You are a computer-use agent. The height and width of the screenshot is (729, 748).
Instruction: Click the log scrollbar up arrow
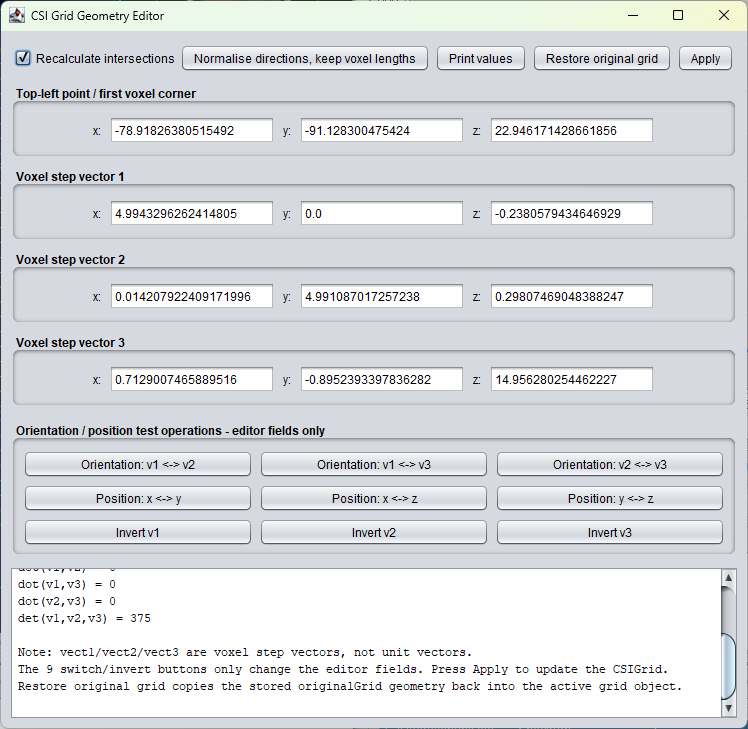coord(728,577)
